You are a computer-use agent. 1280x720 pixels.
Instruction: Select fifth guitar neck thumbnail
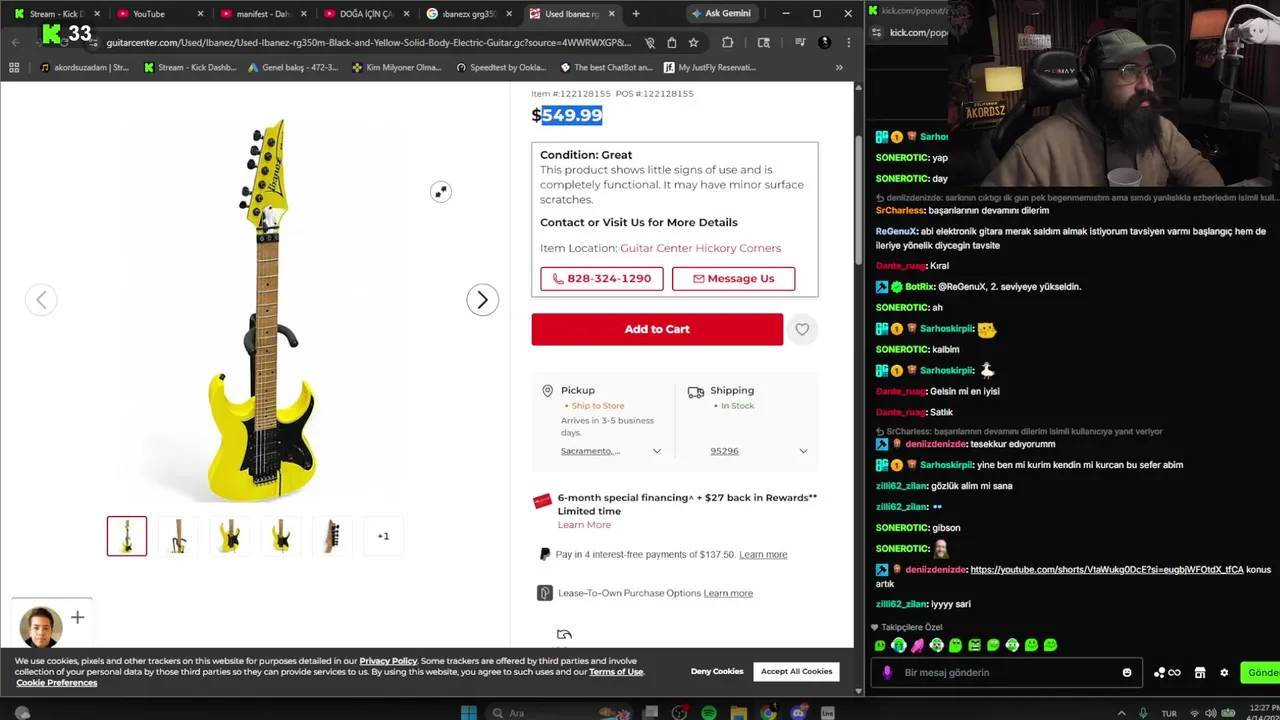click(x=332, y=536)
